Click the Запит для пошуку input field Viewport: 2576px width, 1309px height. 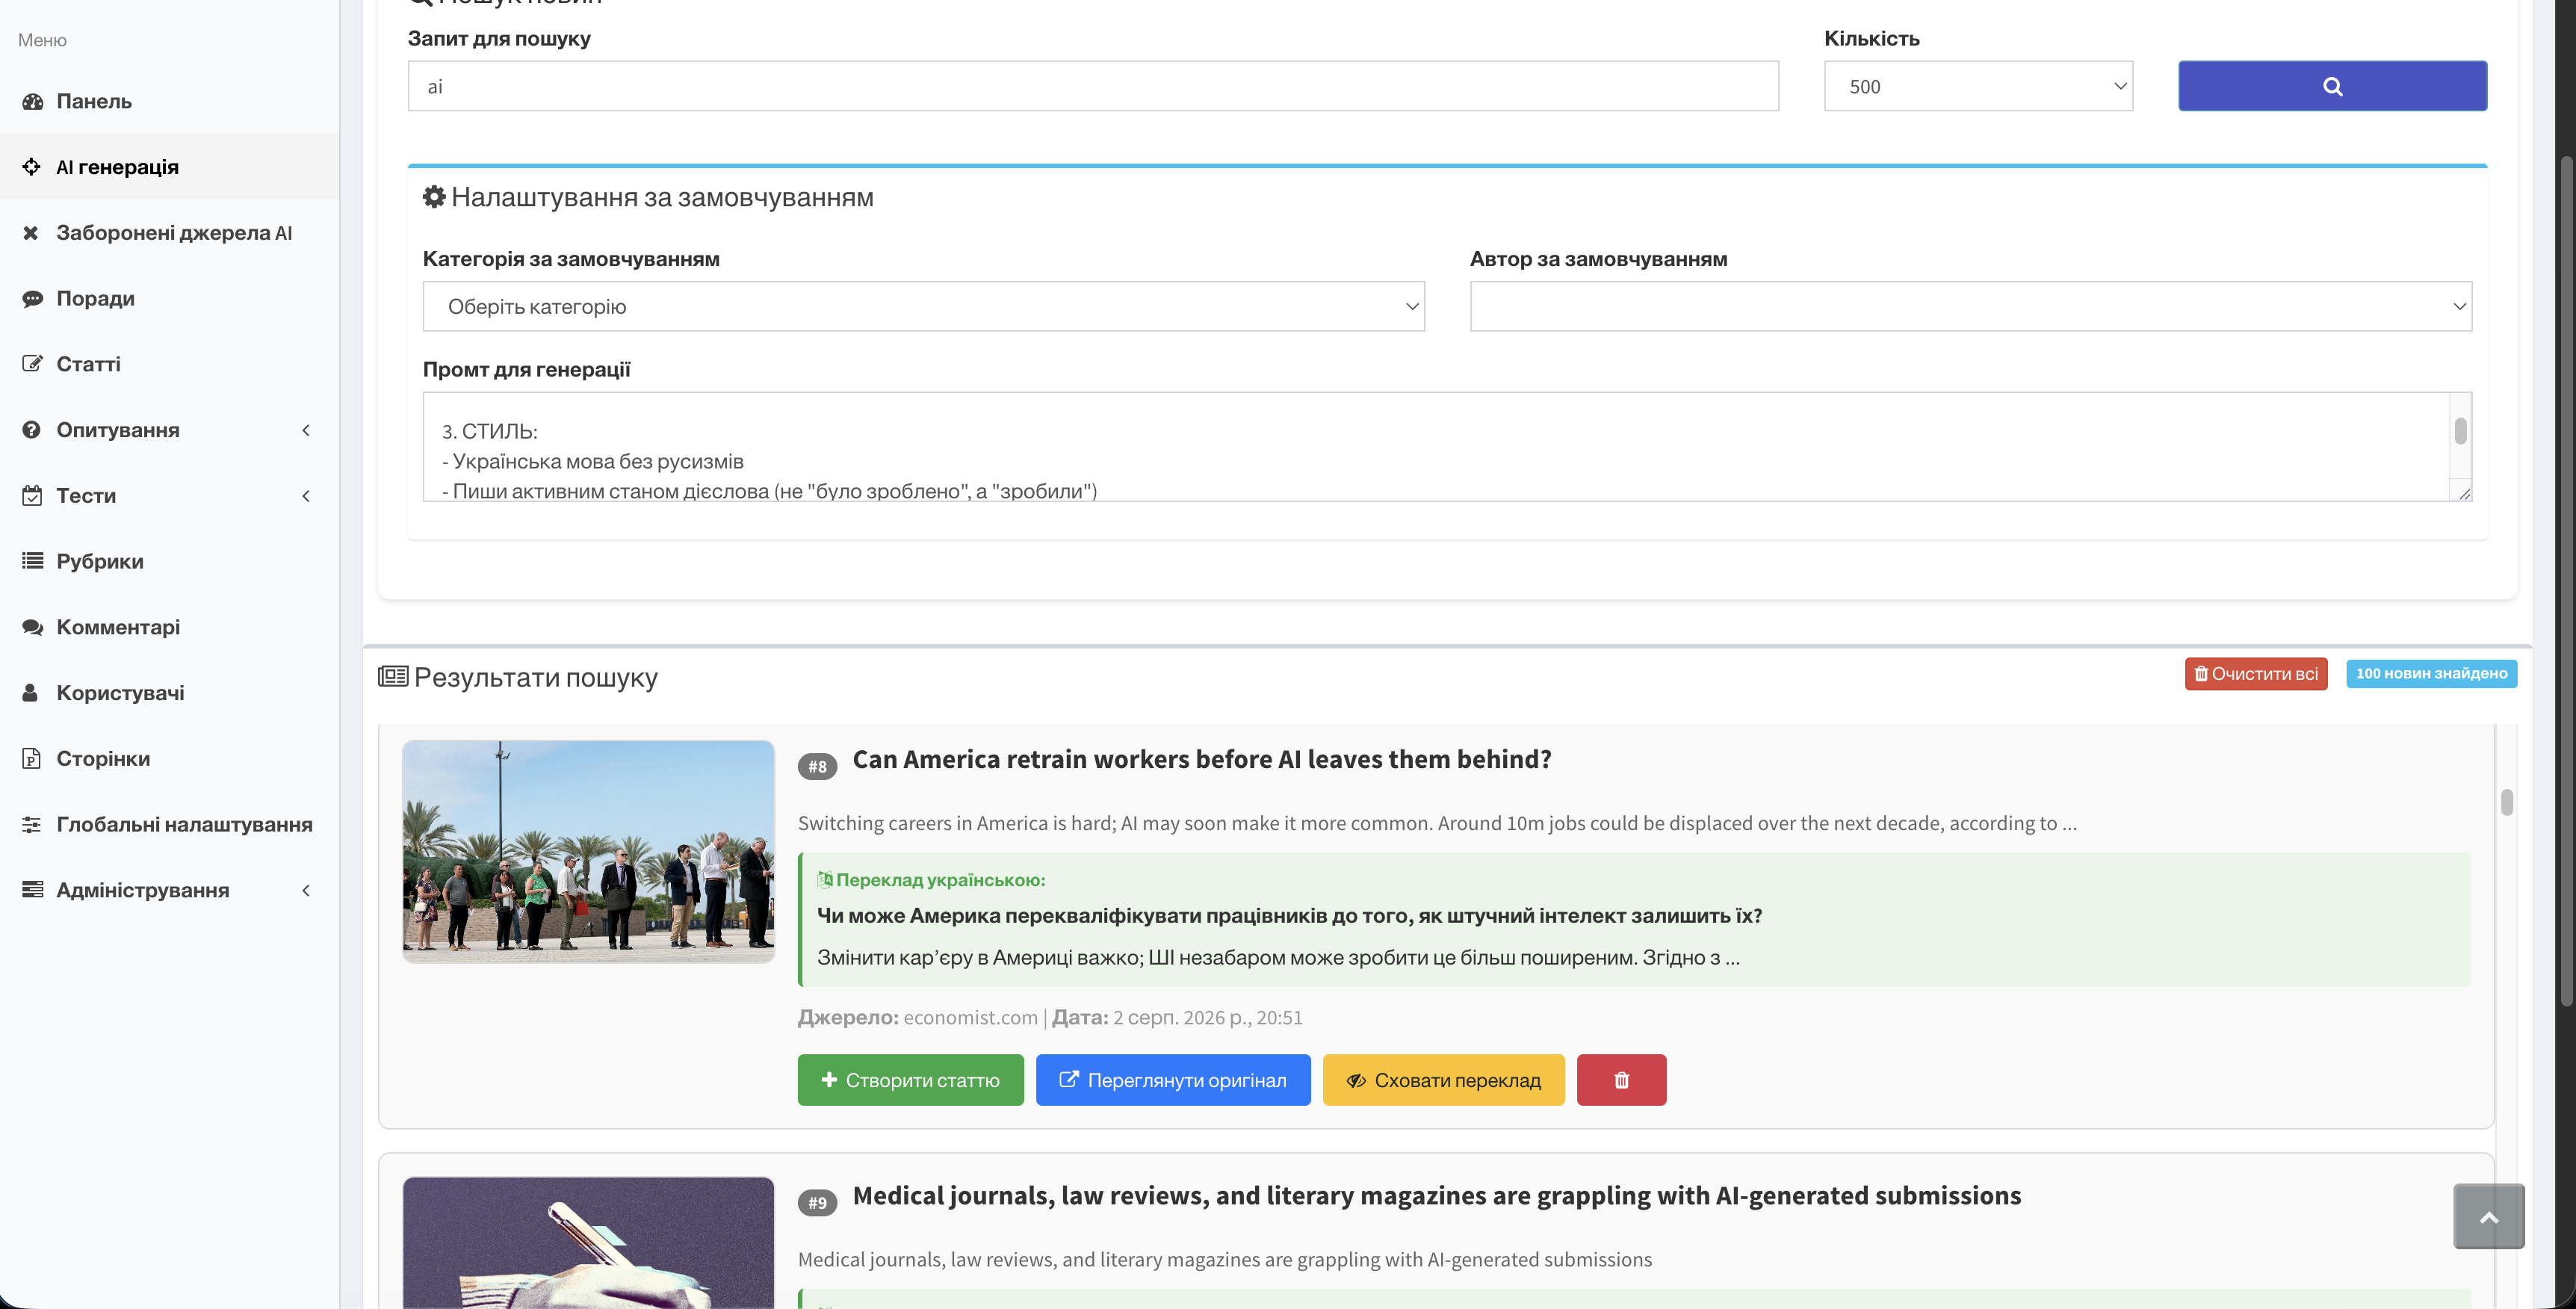tap(1093, 86)
